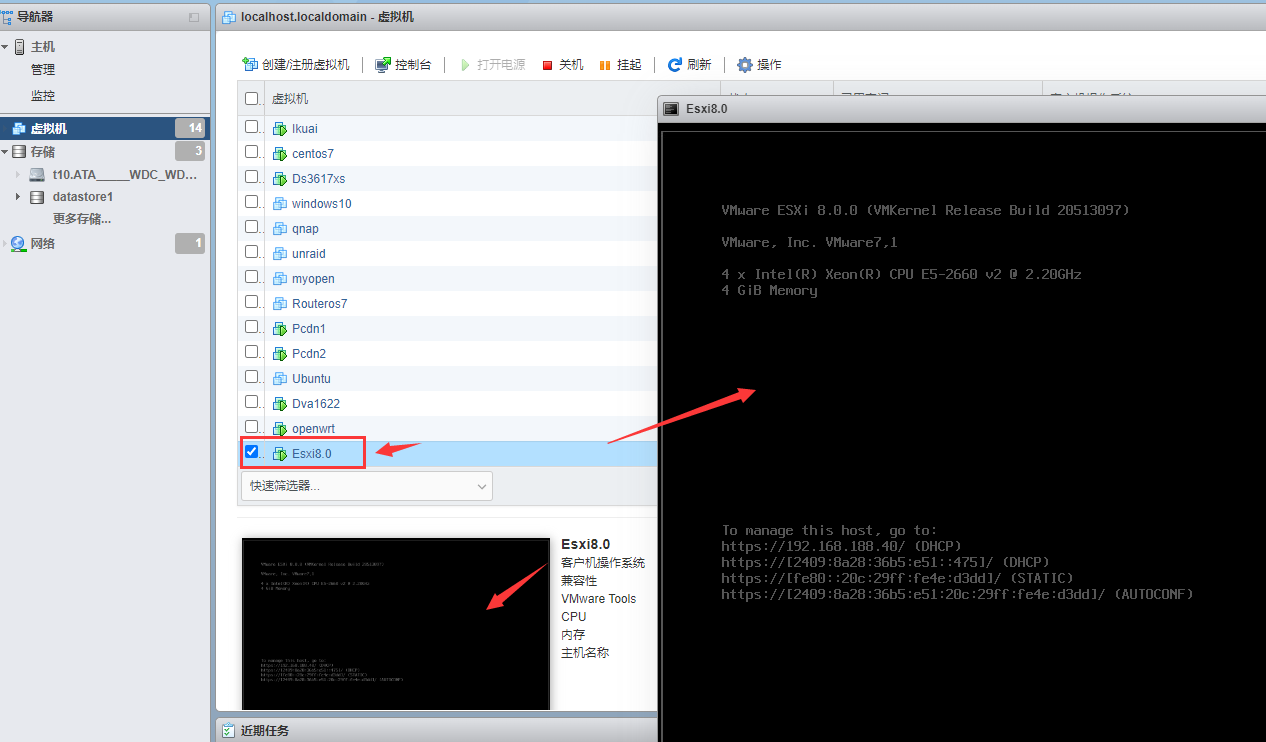This screenshot has width=1266, height=742.
Task: Click the centos7 VM icon
Action: click(280, 153)
